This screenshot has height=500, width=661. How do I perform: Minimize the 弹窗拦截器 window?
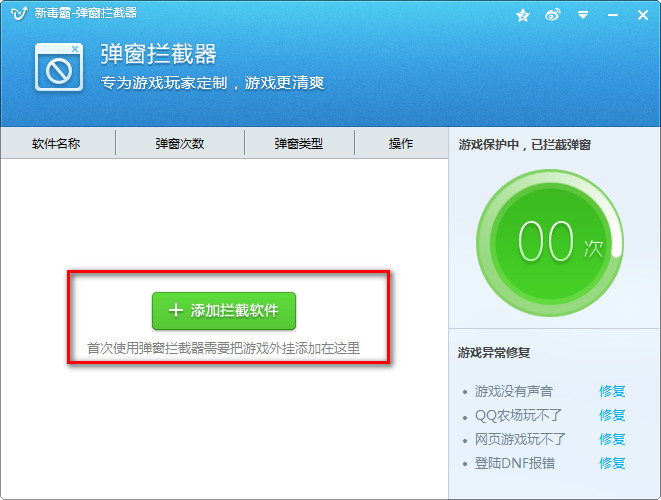coord(613,16)
